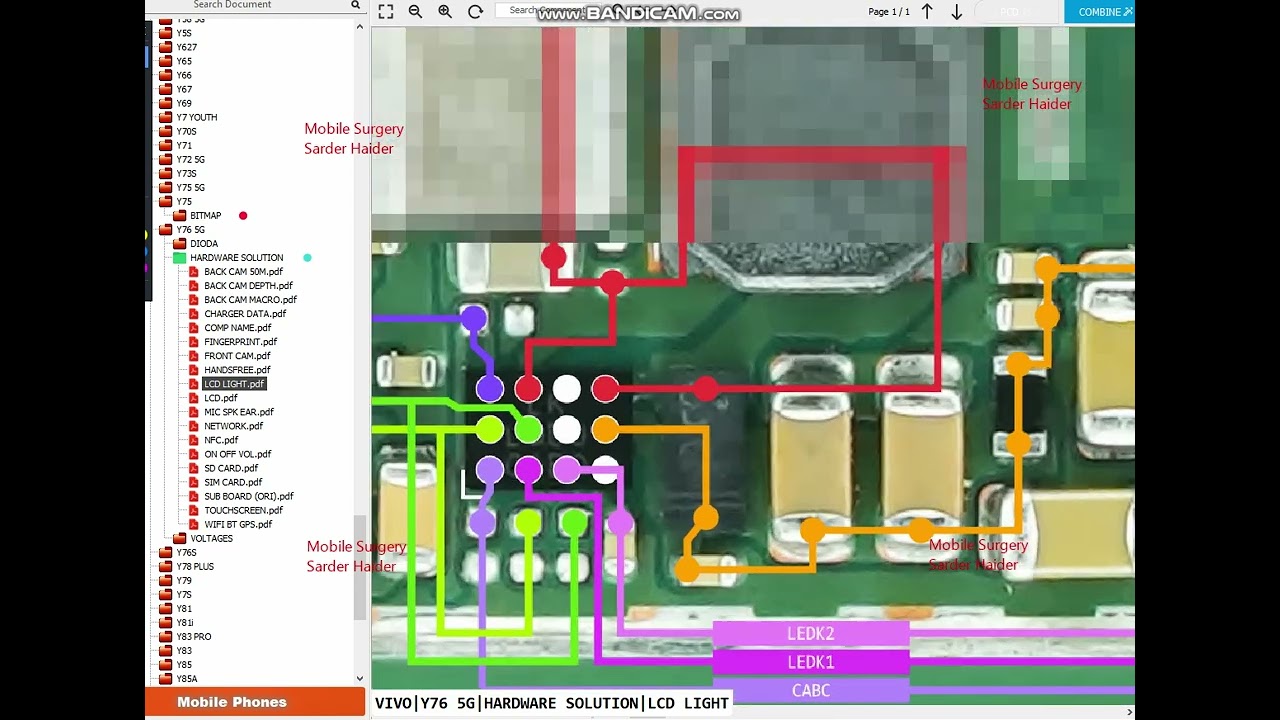Click the cyan dot beside HARDWARE SOLUTION
The height and width of the screenshot is (720, 1280).
point(307,257)
